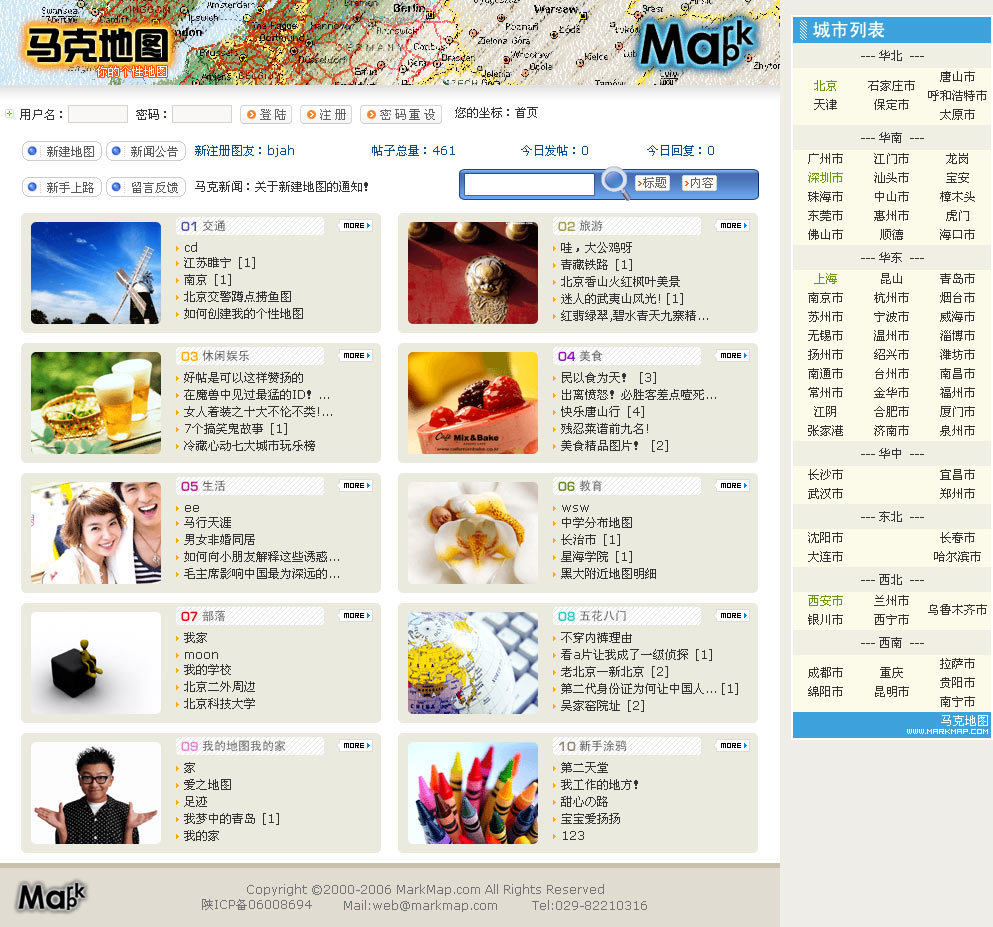Open the 男女非婚同居 post
Image resolution: width=993 pixels, height=927 pixels.
point(219,539)
